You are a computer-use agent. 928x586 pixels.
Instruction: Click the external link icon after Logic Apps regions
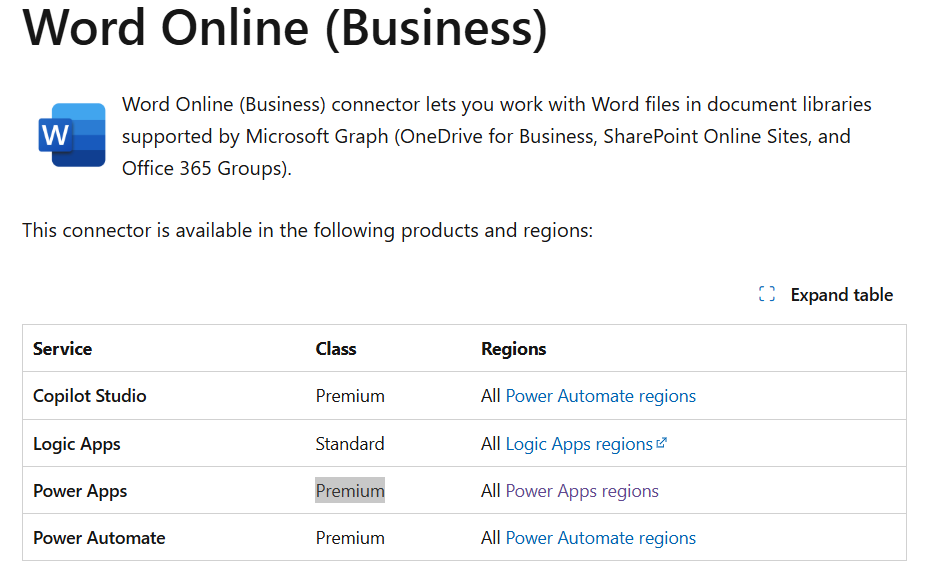point(662,443)
